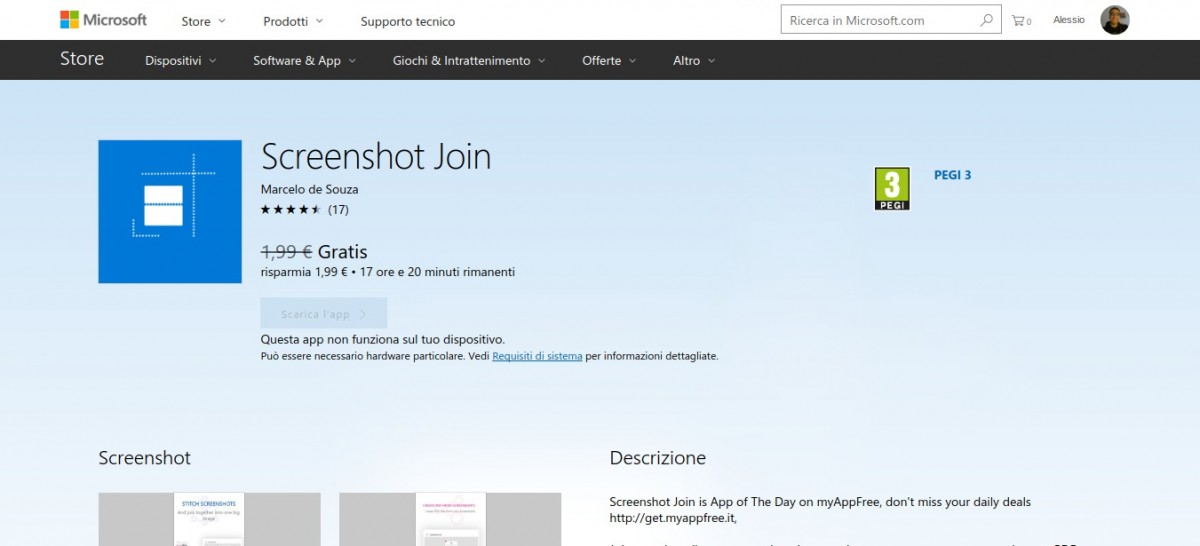Open the shopping cart
1200x546 pixels.
coord(1021,20)
